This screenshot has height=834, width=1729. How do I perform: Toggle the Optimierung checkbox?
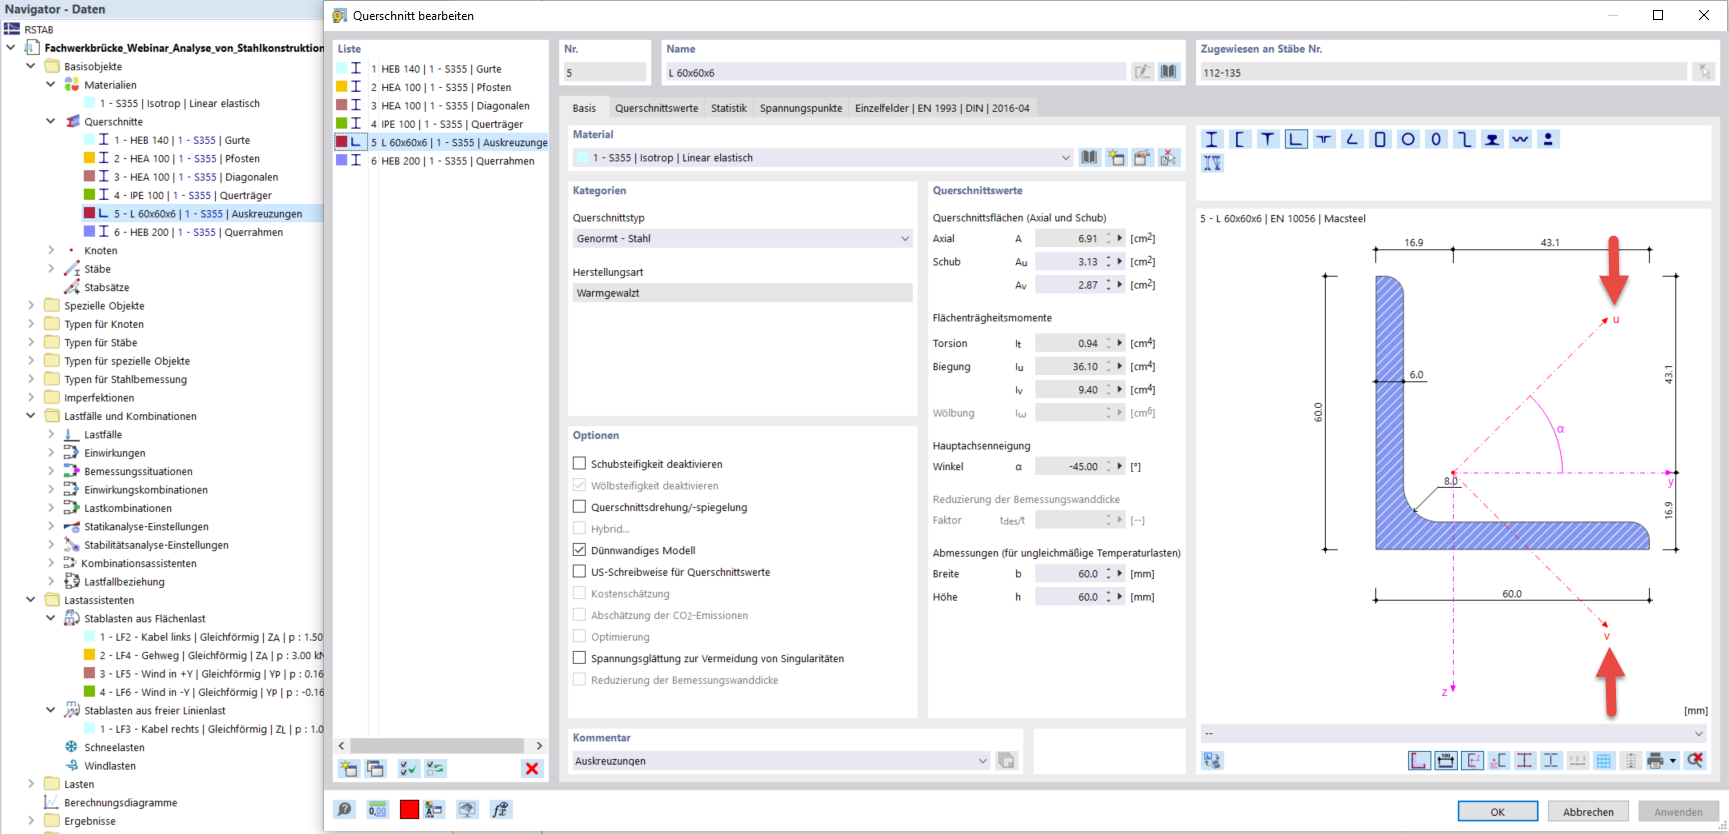click(579, 637)
